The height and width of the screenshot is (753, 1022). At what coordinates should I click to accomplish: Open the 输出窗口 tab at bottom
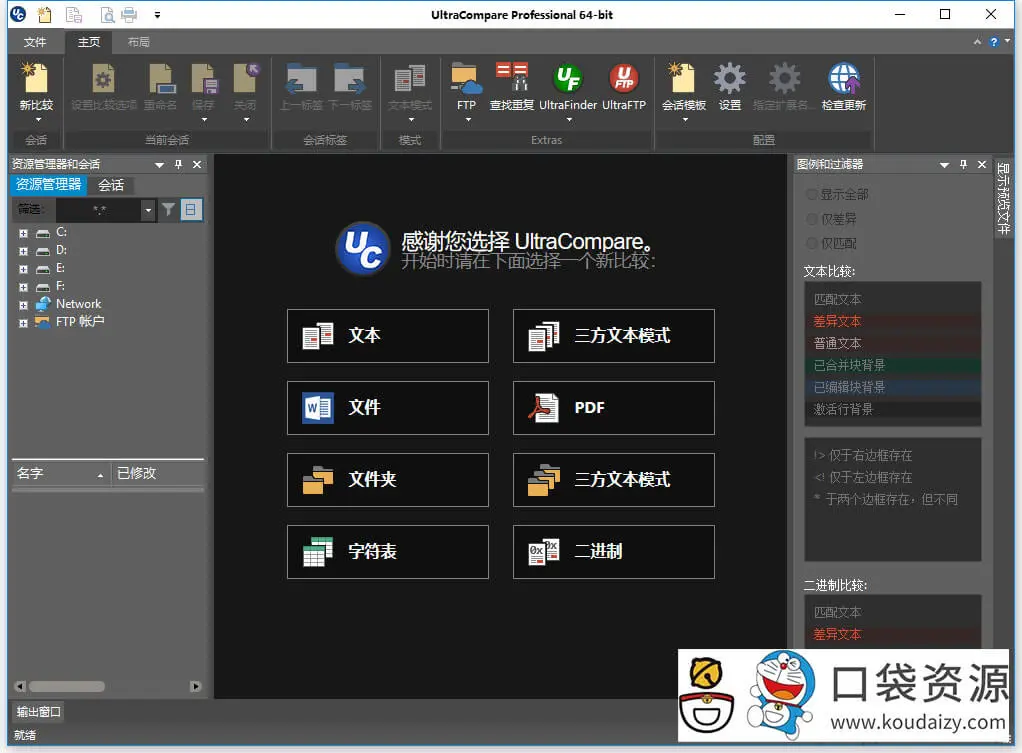click(x=38, y=711)
